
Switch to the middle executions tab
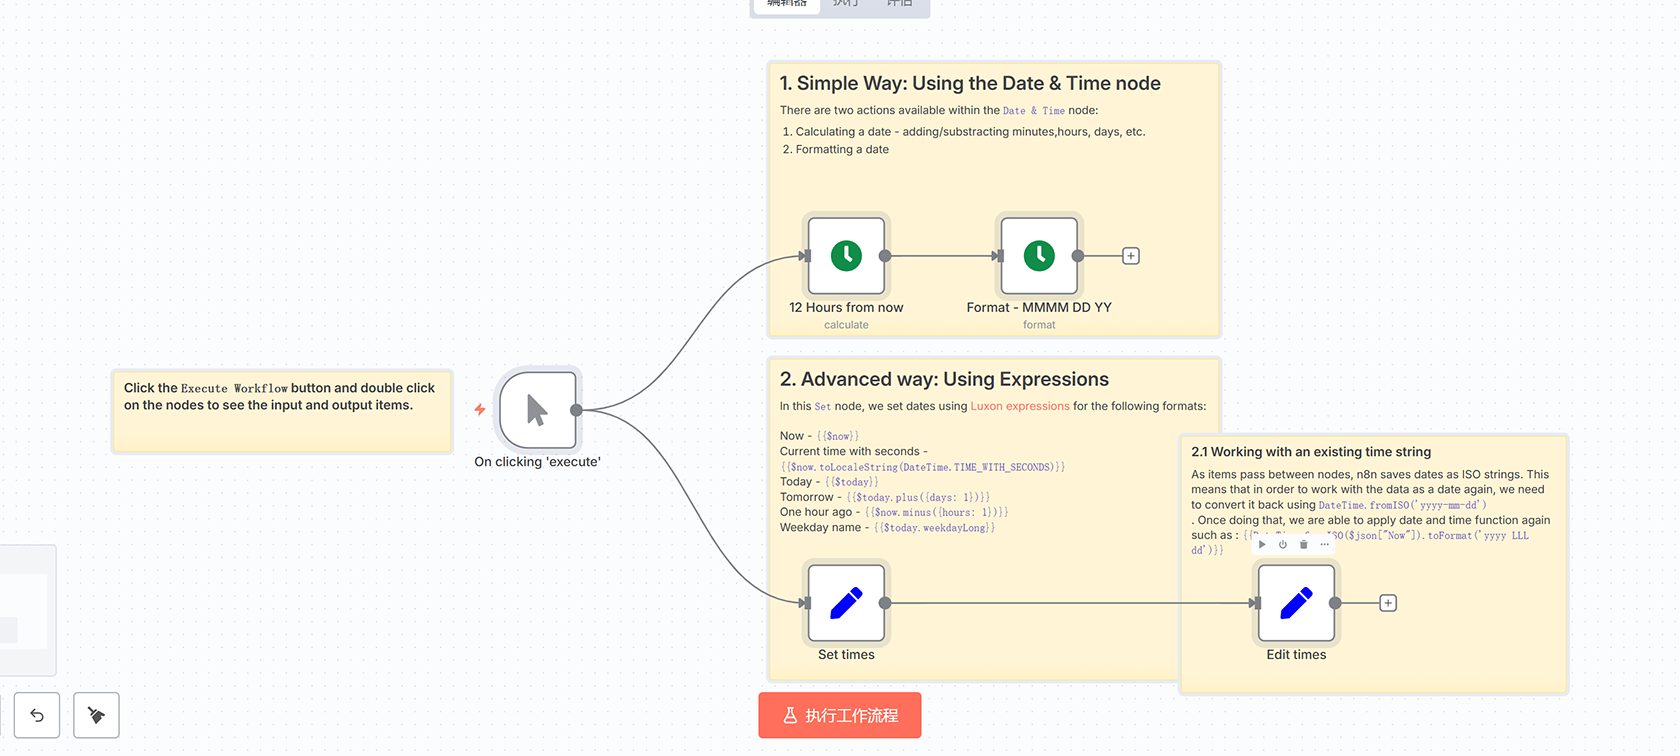845,4
